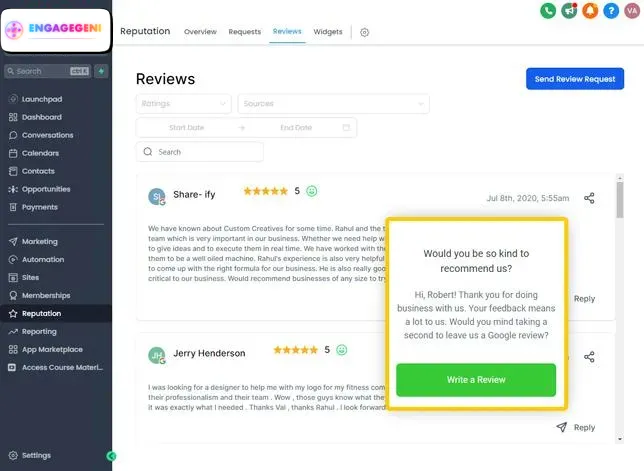Click the Send Review Request button
The width and height of the screenshot is (644, 471).
pos(575,79)
